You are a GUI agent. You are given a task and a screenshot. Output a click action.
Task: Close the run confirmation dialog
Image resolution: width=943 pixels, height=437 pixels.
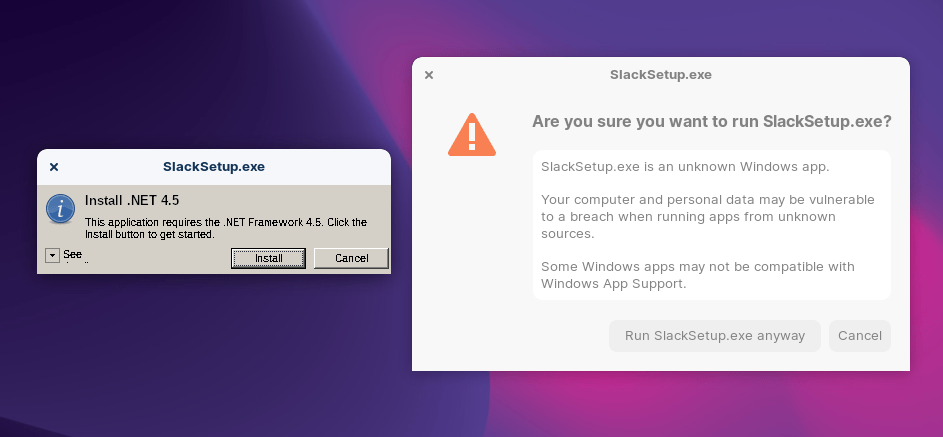(x=429, y=75)
